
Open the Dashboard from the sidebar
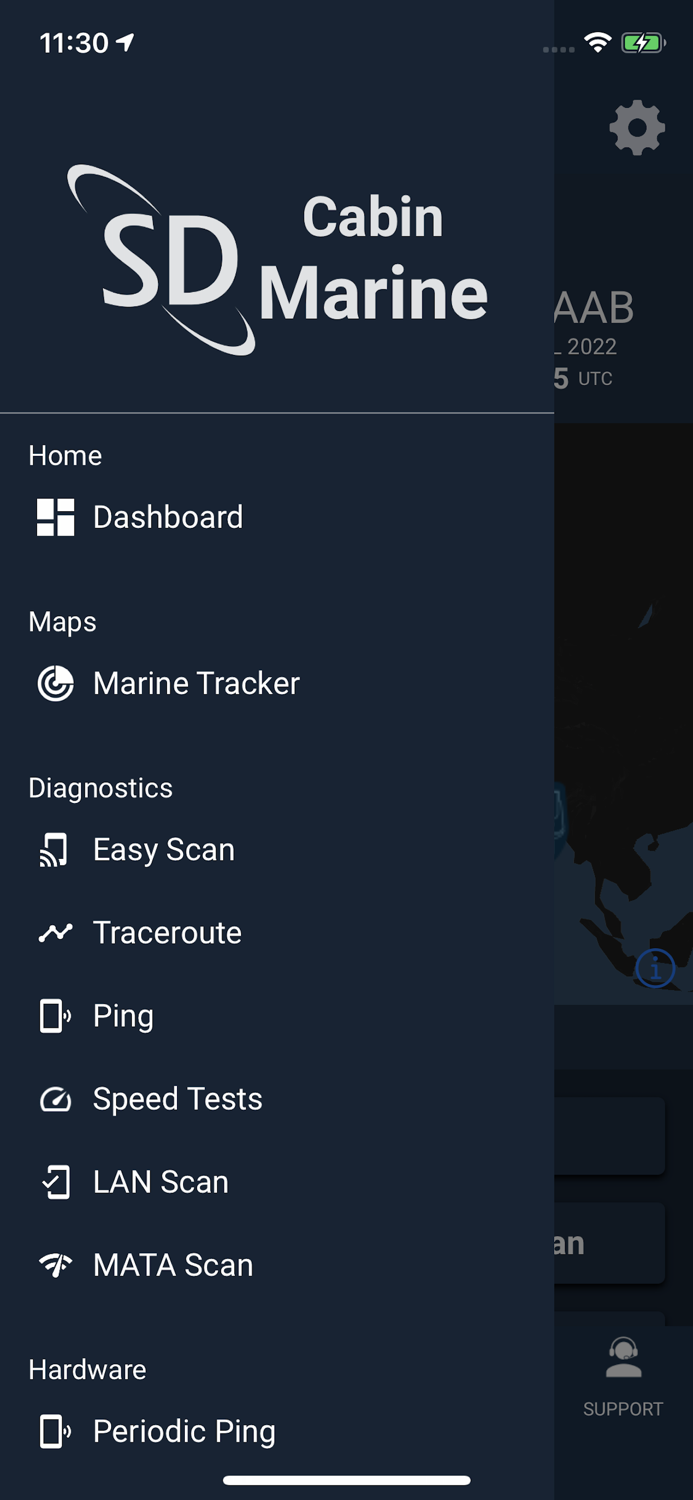point(167,517)
